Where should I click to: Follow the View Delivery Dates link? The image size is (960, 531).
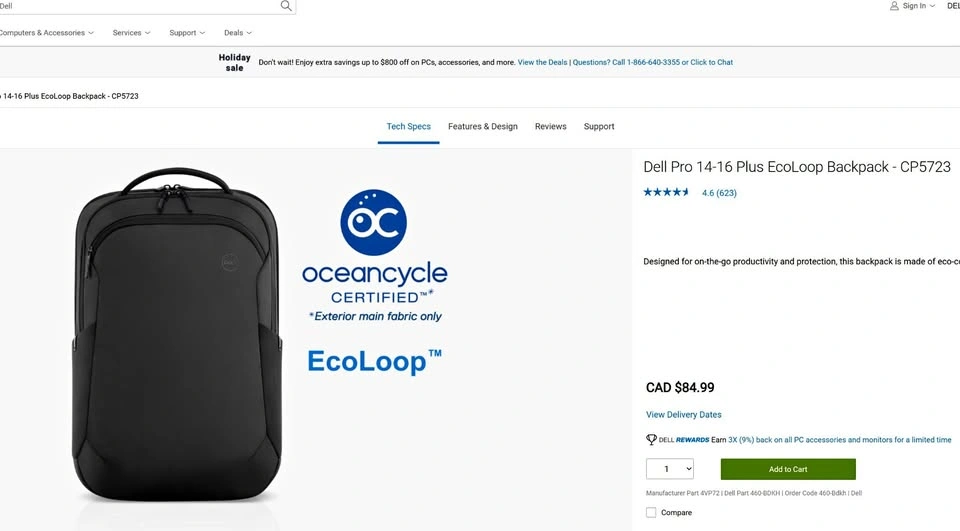click(x=683, y=415)
